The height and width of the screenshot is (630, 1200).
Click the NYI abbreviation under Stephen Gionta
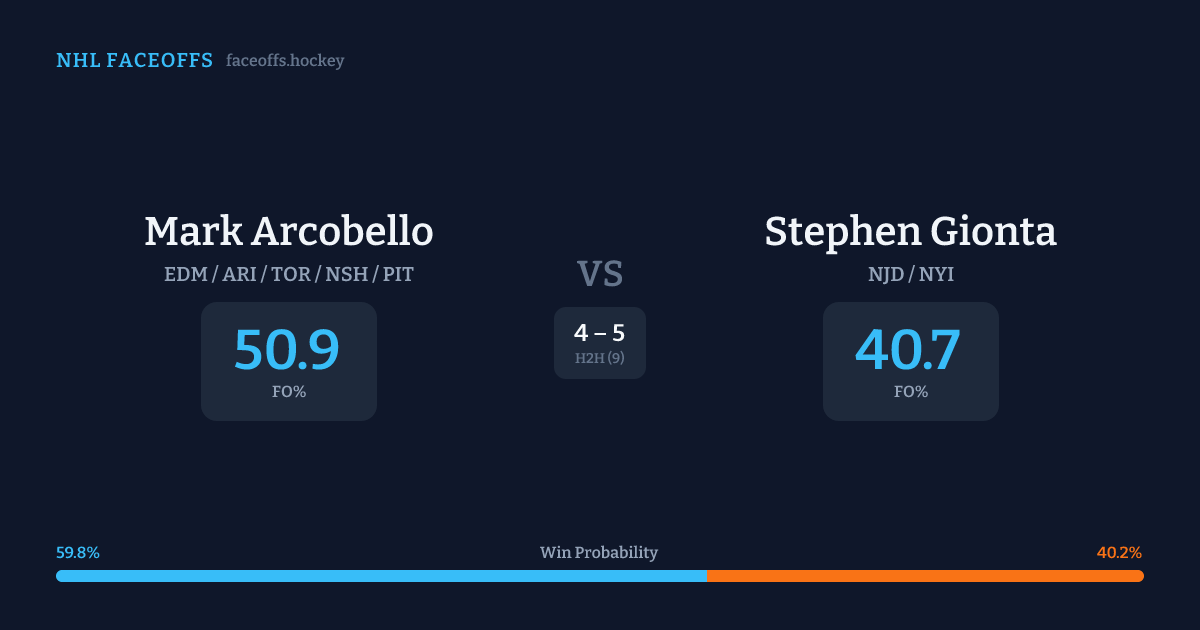click(x=936, y=274)
